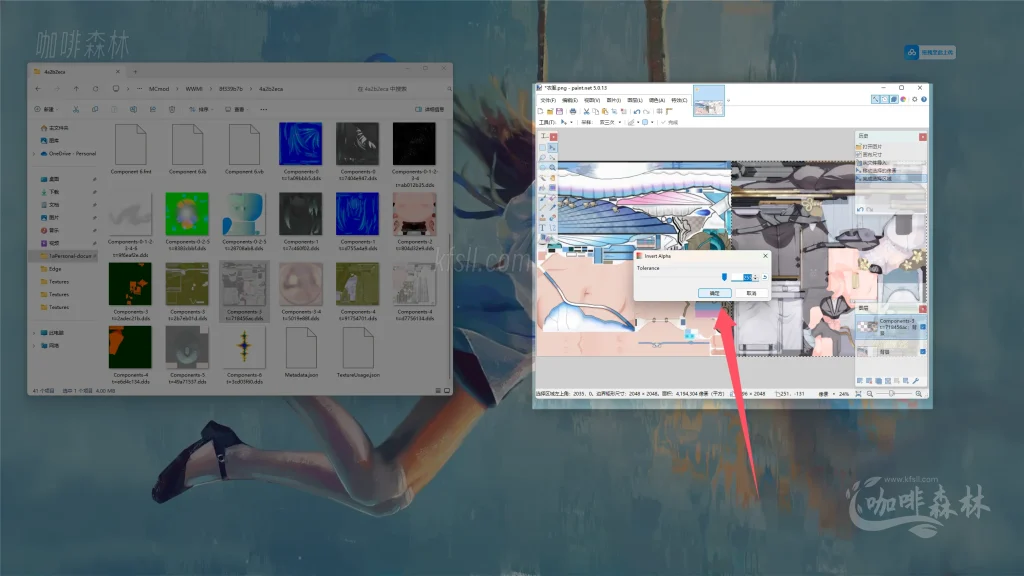Toggle visibility of the 背景 layer
1024x576 pixels.
tap(923, 352)
